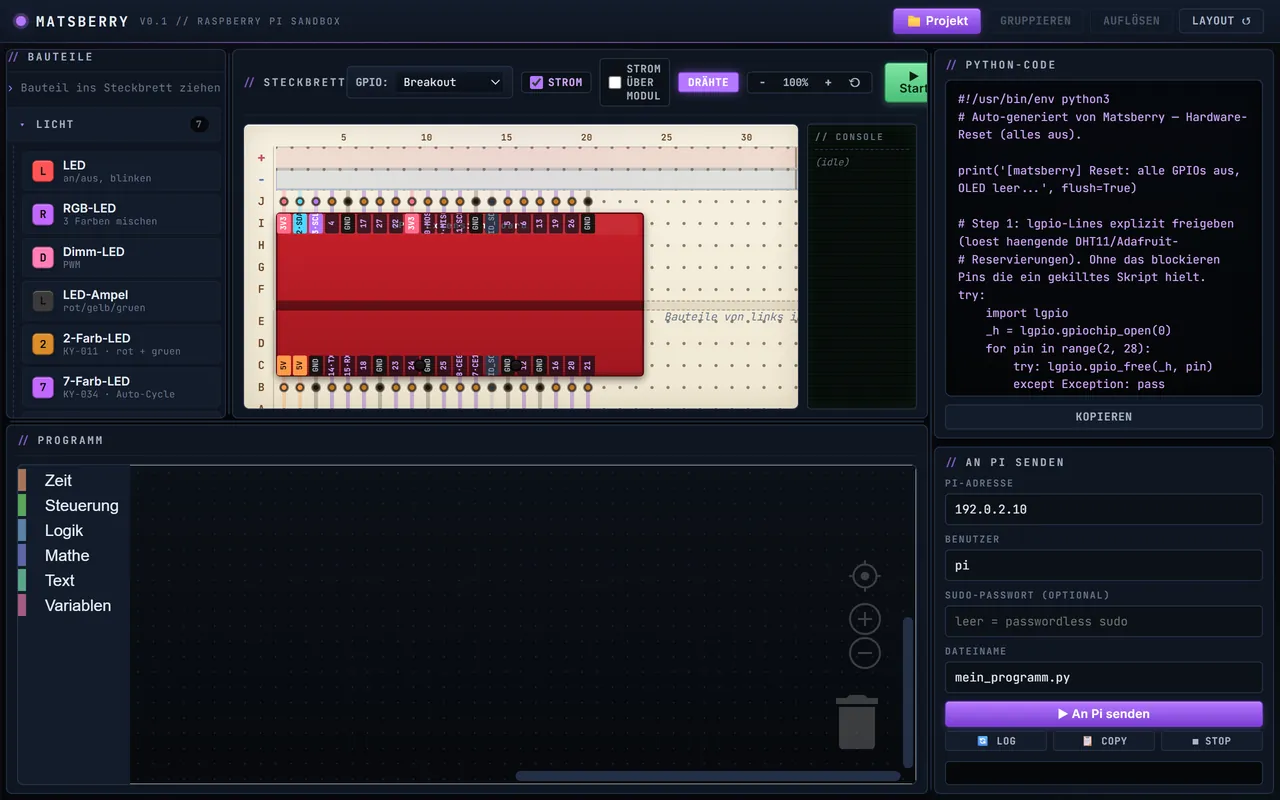Center the program workspace with the crosshair icon

tap(864, 576)
